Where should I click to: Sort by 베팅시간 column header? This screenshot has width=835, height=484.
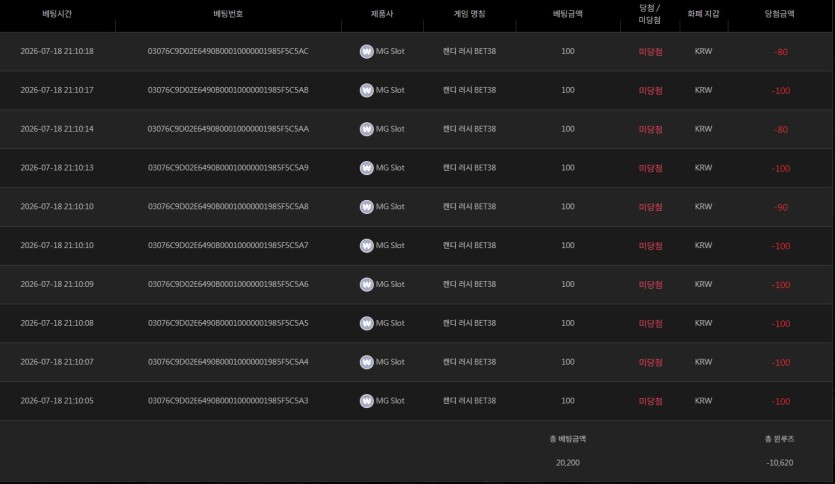coord(57,14)
